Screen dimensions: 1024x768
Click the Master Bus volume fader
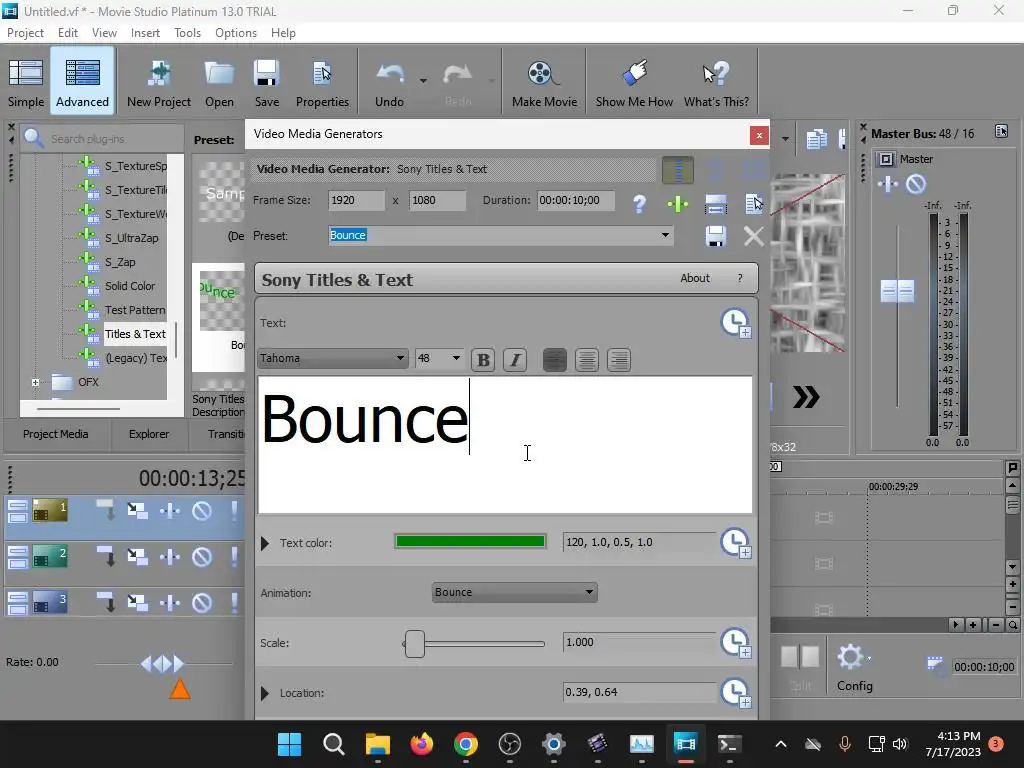(897, 291)
